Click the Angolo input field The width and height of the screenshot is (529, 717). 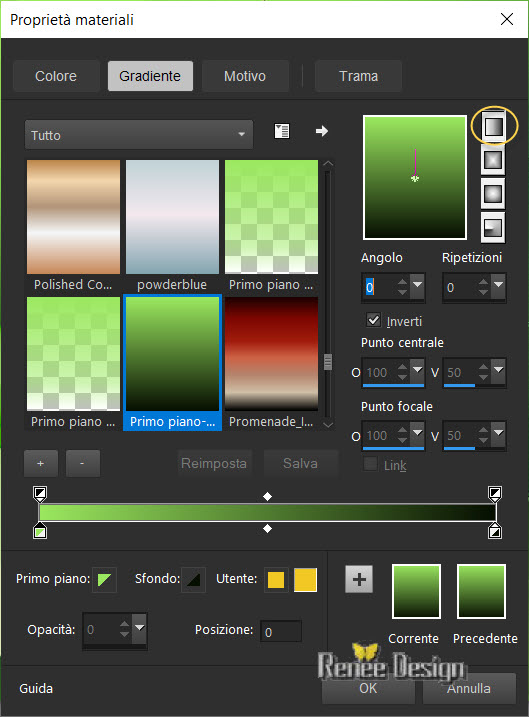[x=379, y=287]
